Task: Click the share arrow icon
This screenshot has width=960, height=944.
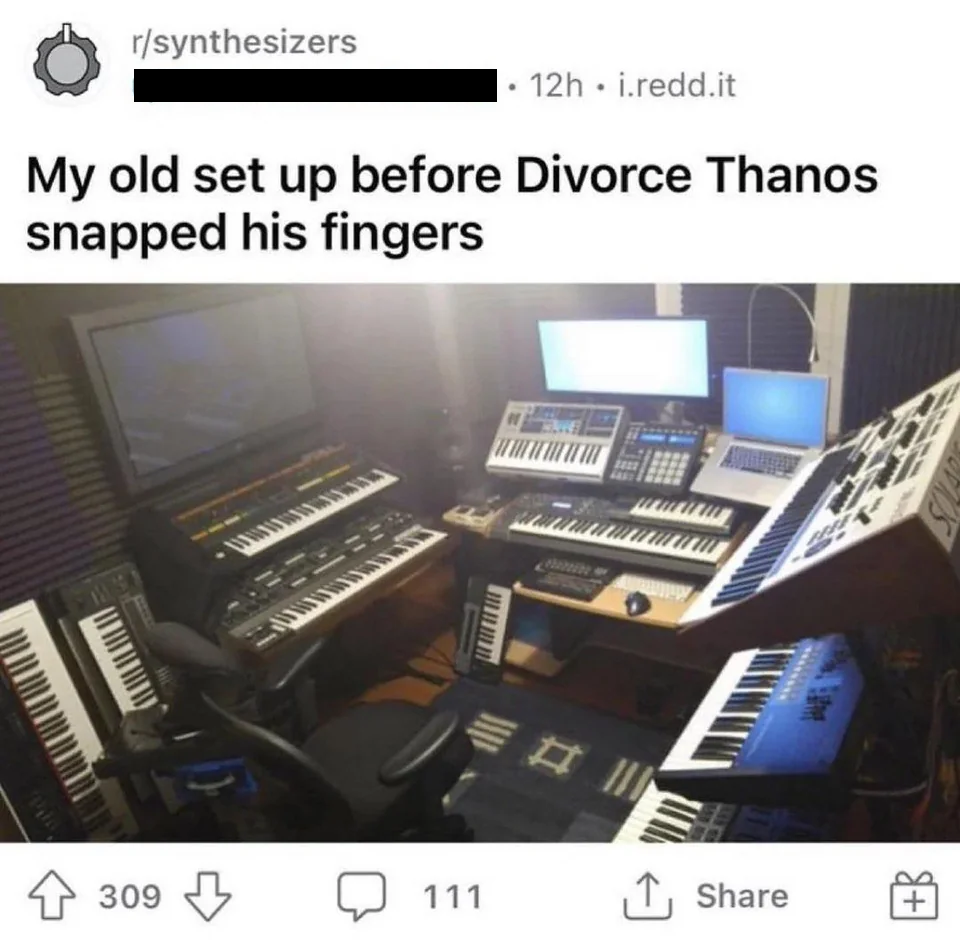Action: coord(648,896)
